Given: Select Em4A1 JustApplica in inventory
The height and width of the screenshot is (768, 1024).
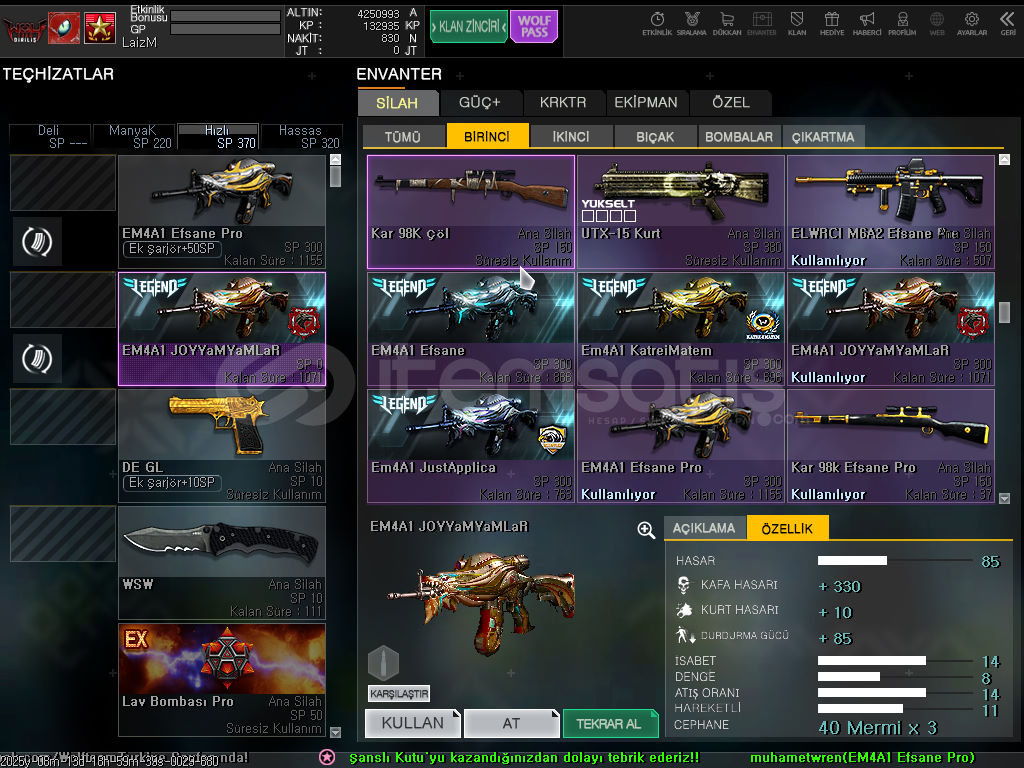Looking at the screenshot, I should point(471,446).
